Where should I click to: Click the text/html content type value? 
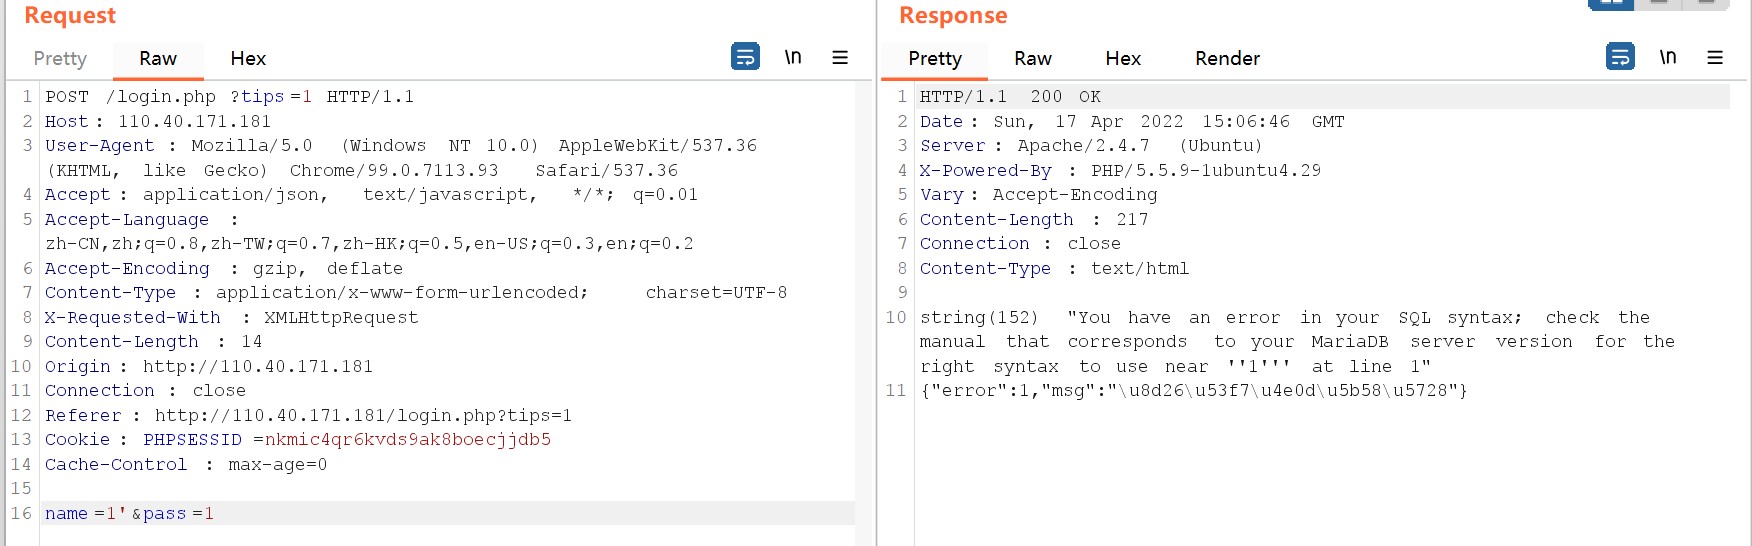point(1140,268)
